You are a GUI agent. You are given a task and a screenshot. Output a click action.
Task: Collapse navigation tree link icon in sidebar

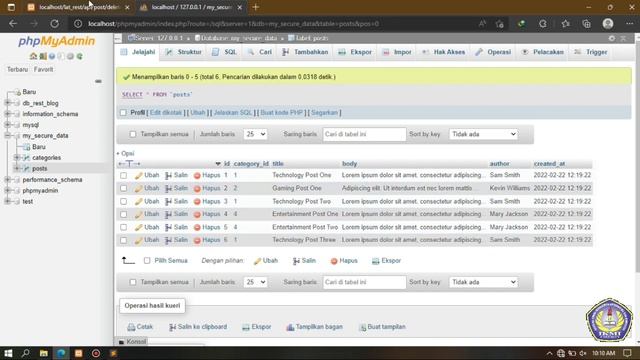point(98,81)
